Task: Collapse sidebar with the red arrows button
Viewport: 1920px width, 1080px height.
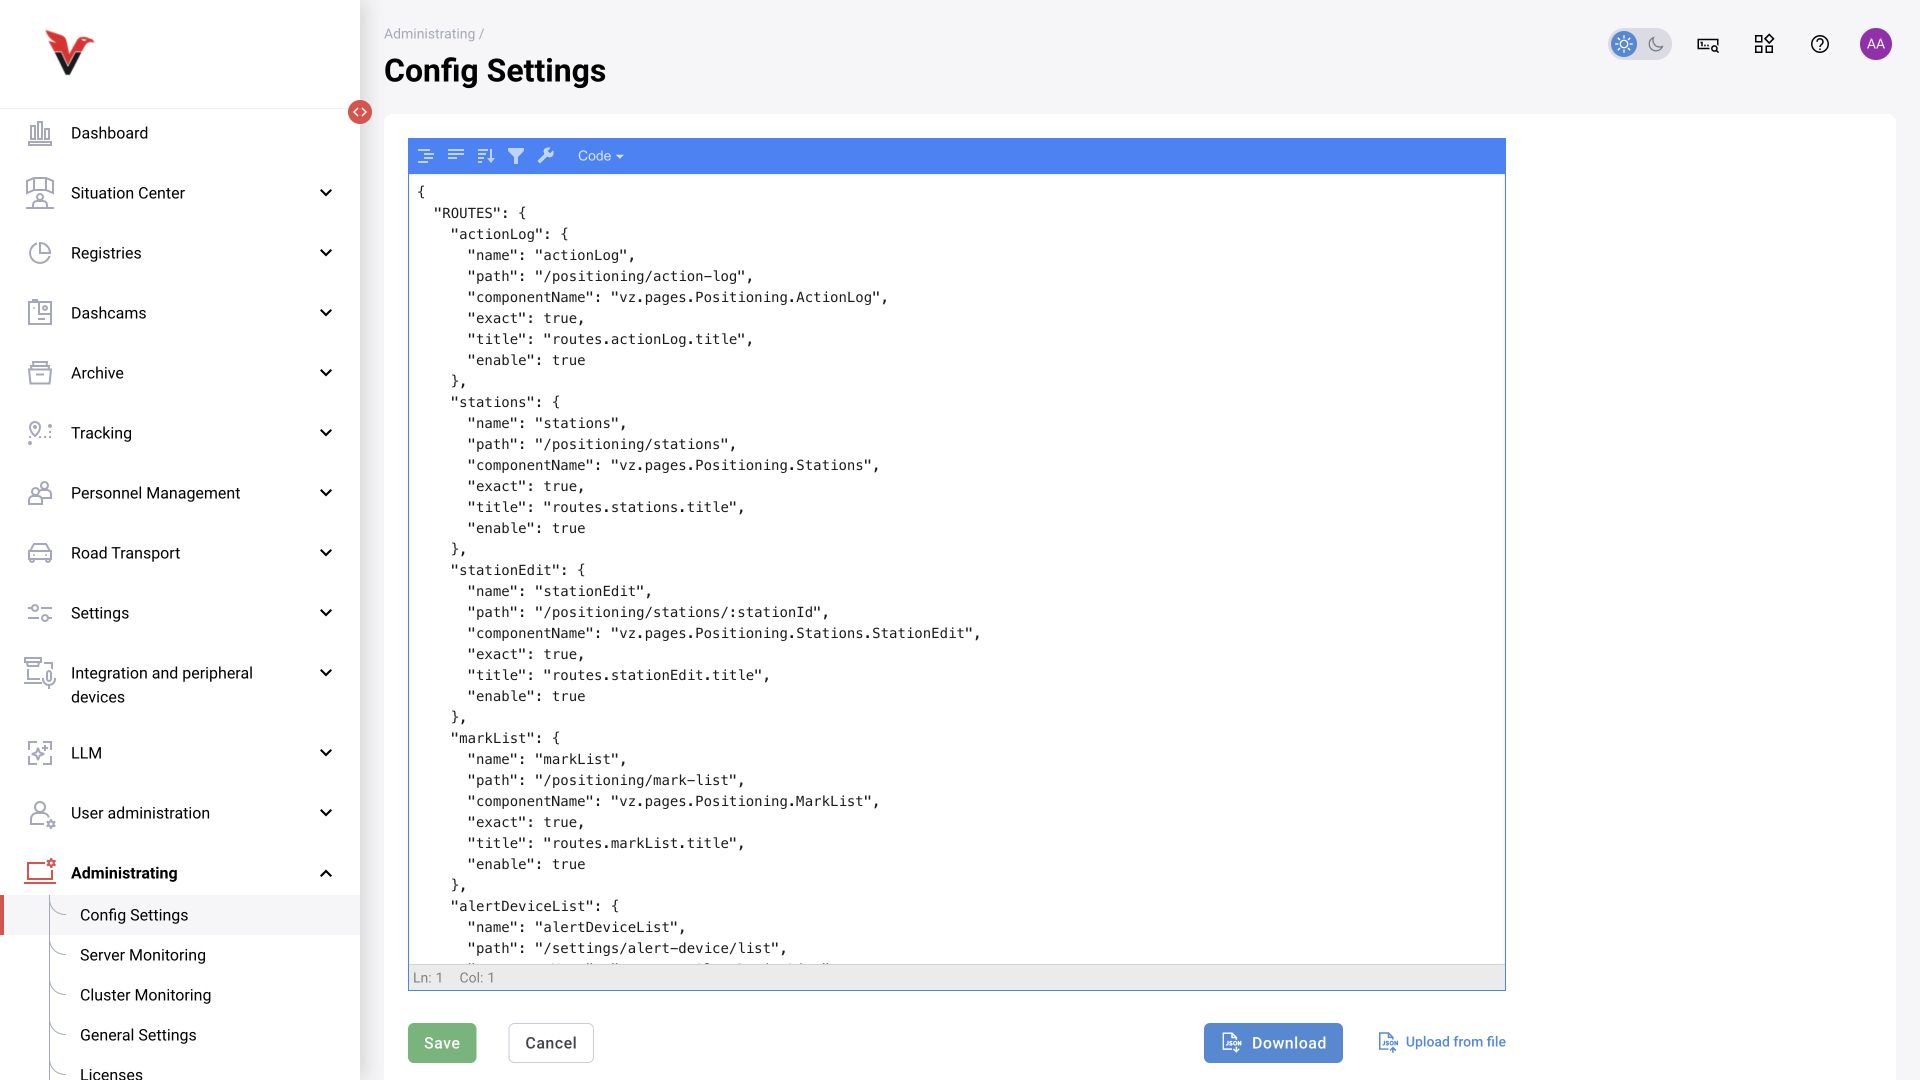Action: tap(360, 112)
